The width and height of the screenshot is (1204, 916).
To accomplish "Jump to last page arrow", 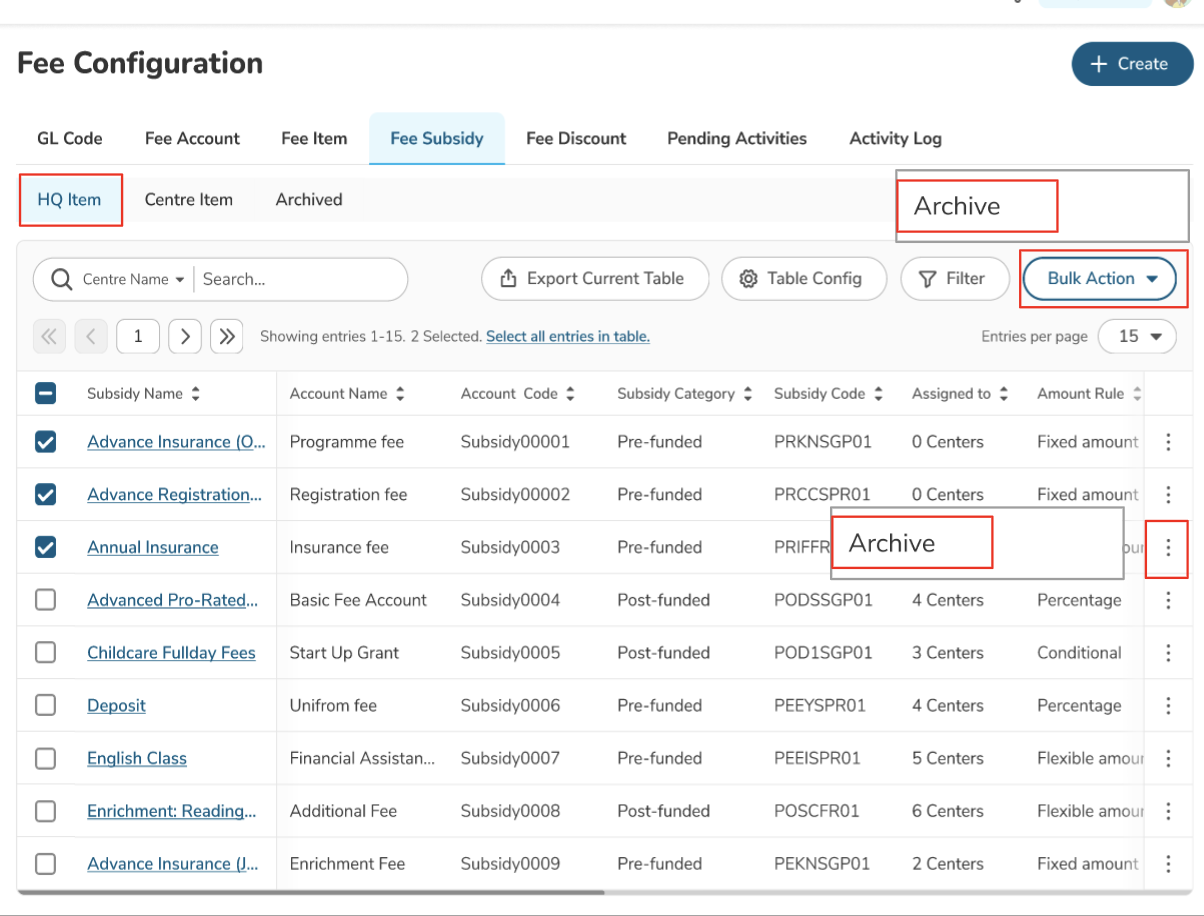I will point(227,337).
